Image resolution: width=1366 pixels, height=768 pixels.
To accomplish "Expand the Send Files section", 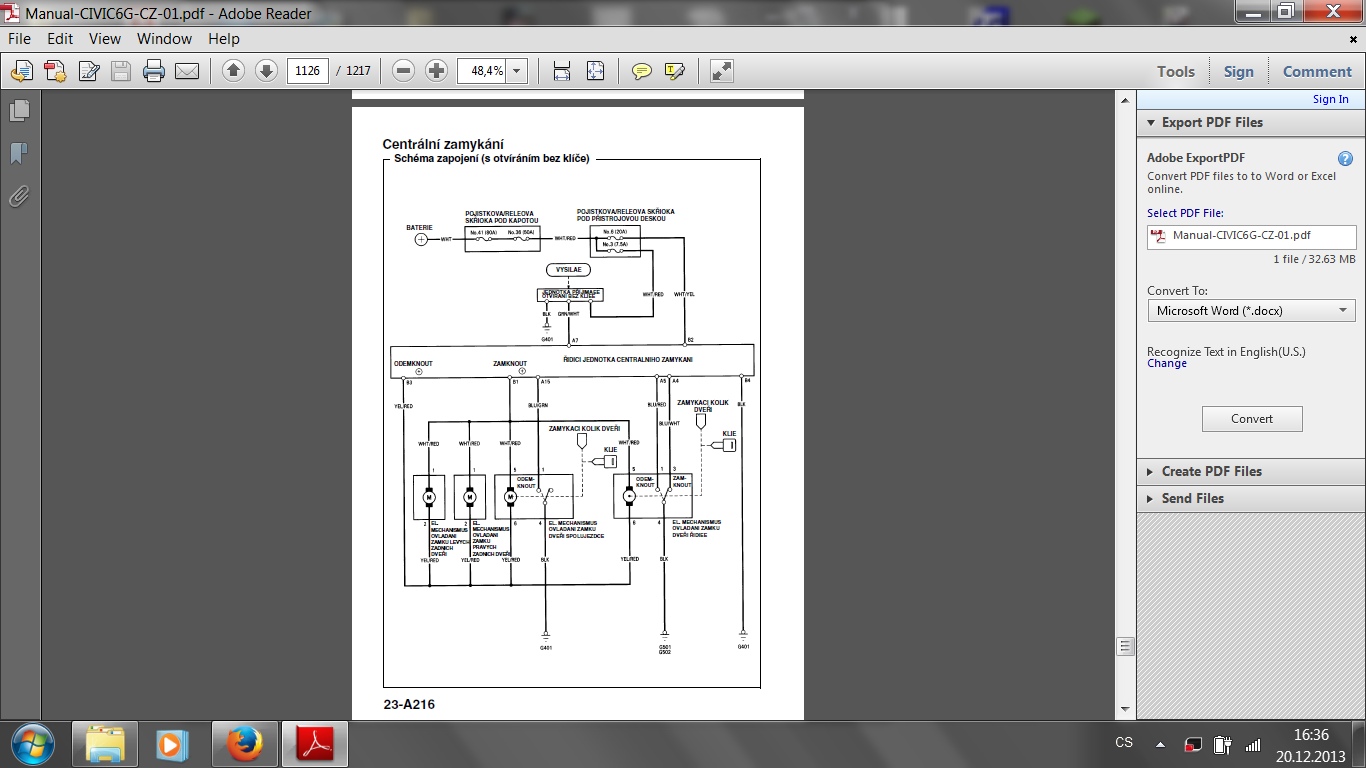I will (x=1192, y=498).
